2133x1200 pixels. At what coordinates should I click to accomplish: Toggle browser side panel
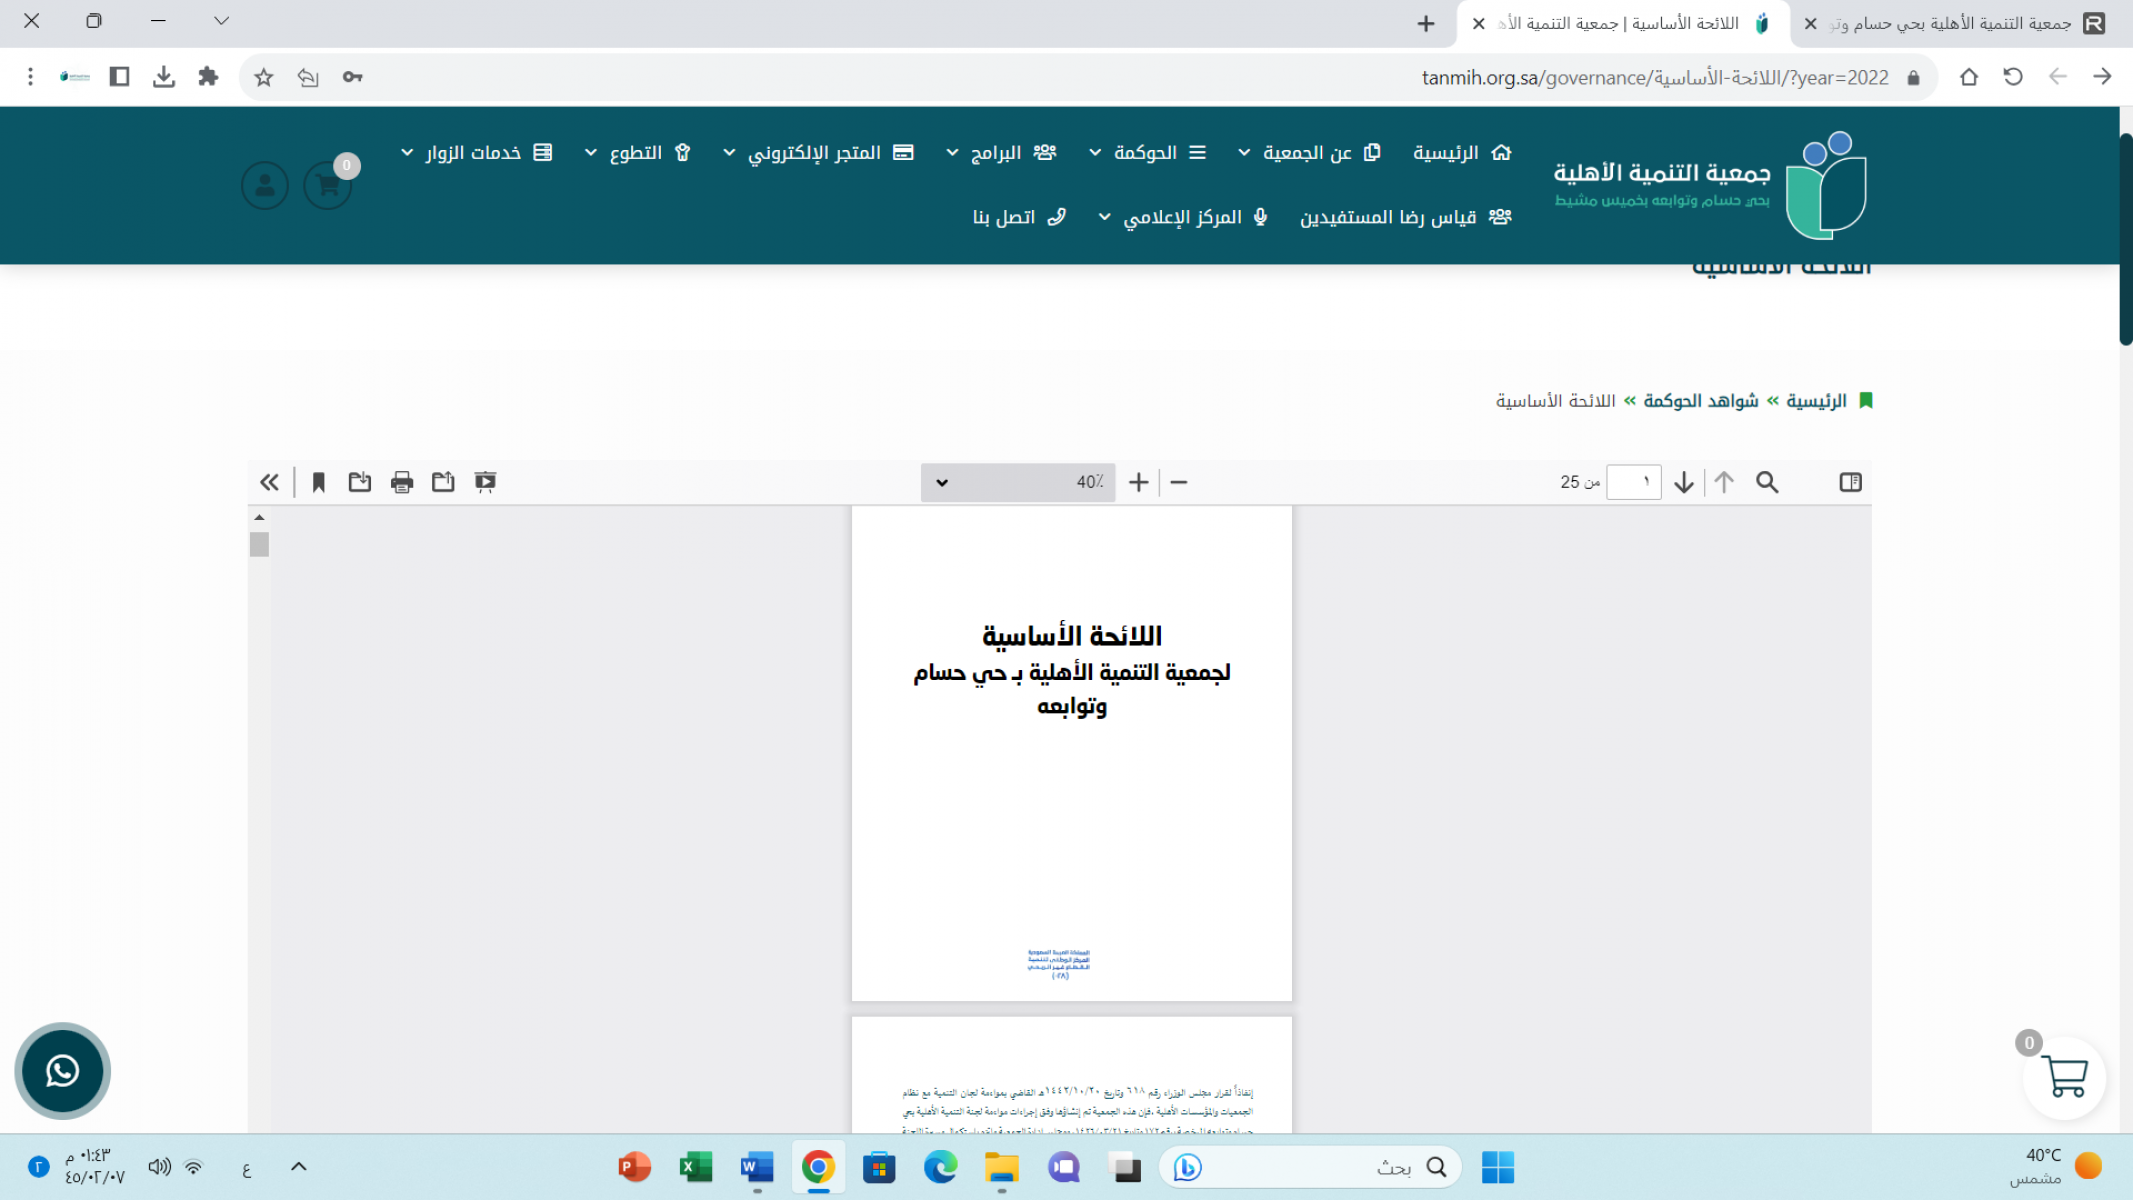point(119,77)
